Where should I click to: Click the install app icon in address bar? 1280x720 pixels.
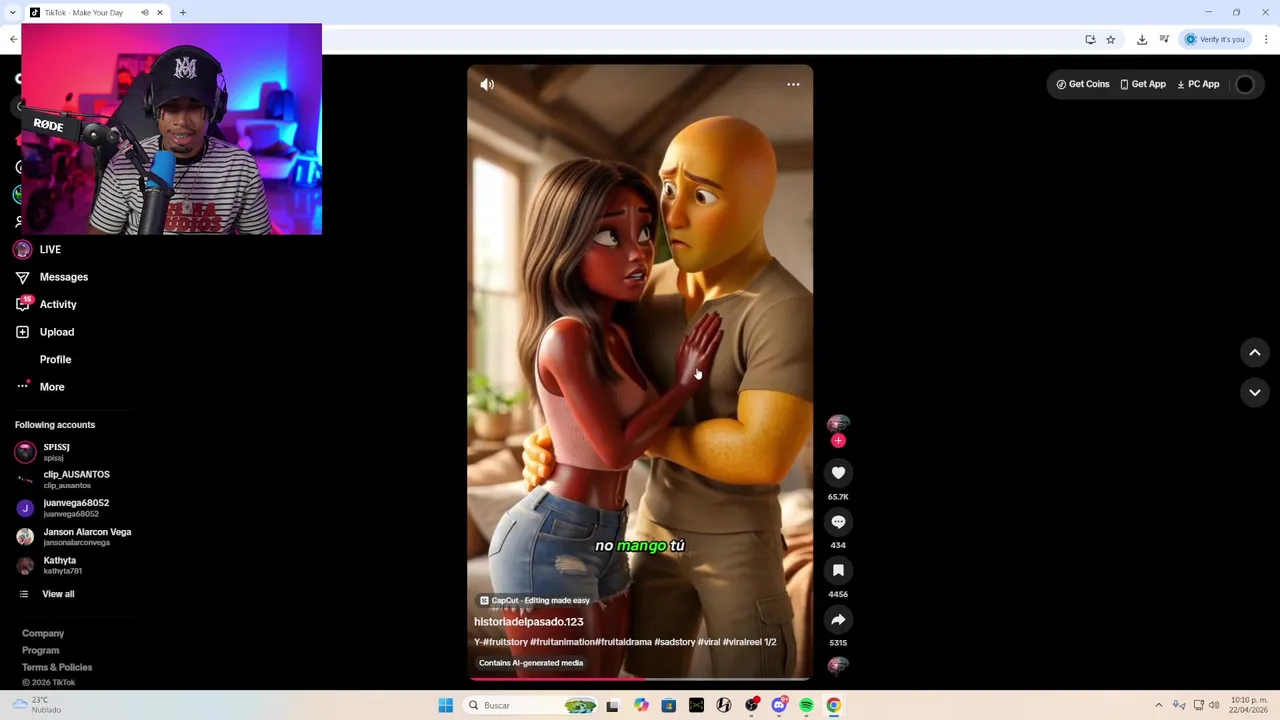(1090, 39)
